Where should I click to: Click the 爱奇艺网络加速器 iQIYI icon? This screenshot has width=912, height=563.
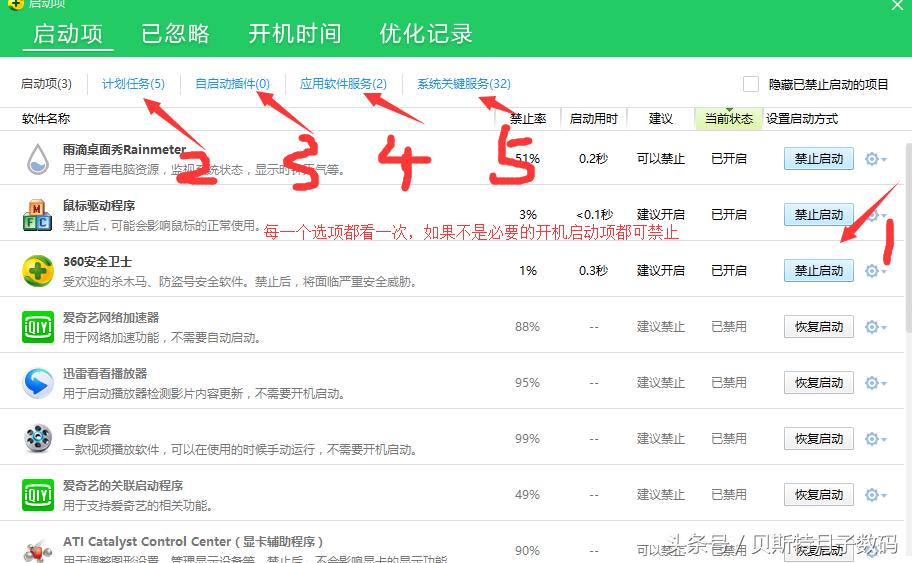[38, 327]
